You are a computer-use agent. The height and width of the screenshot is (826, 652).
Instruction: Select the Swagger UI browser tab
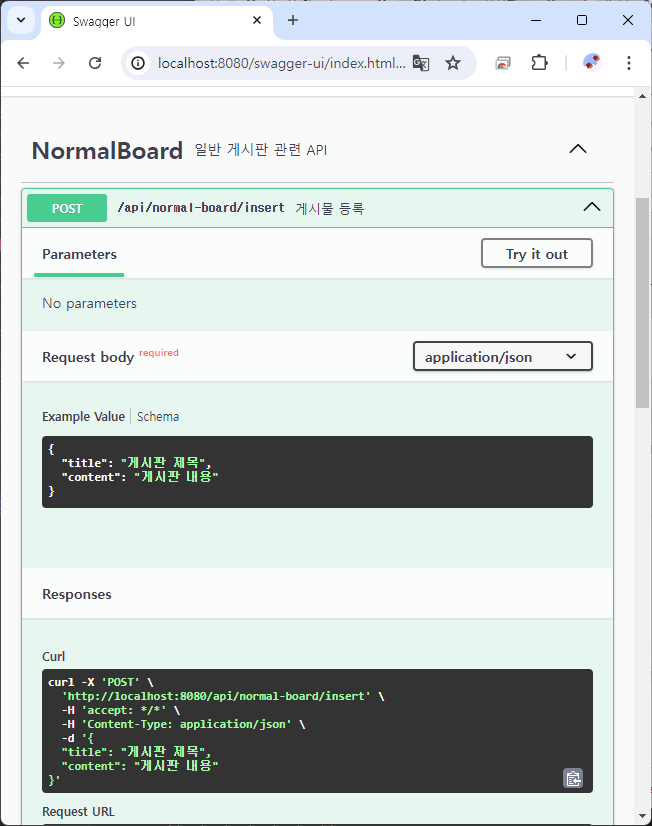157,22
